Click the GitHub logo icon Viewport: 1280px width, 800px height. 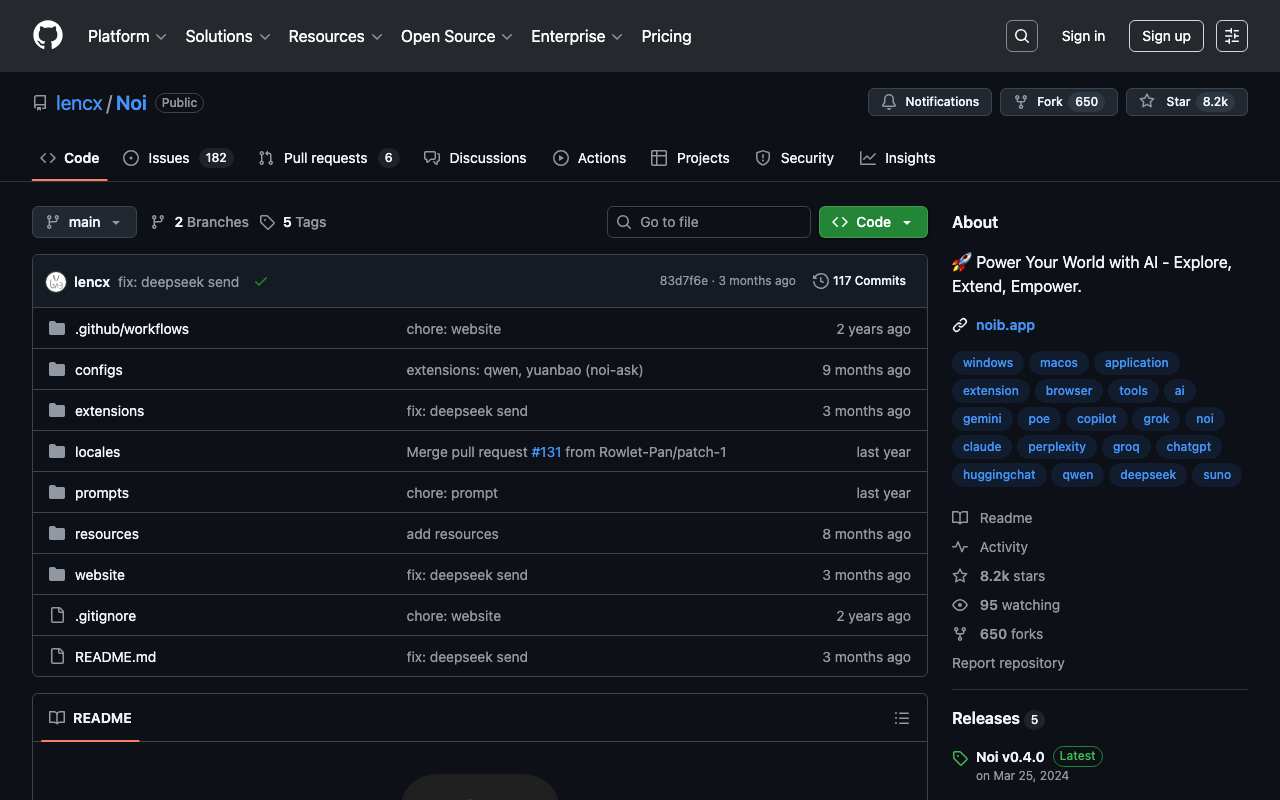pos(48,36)
